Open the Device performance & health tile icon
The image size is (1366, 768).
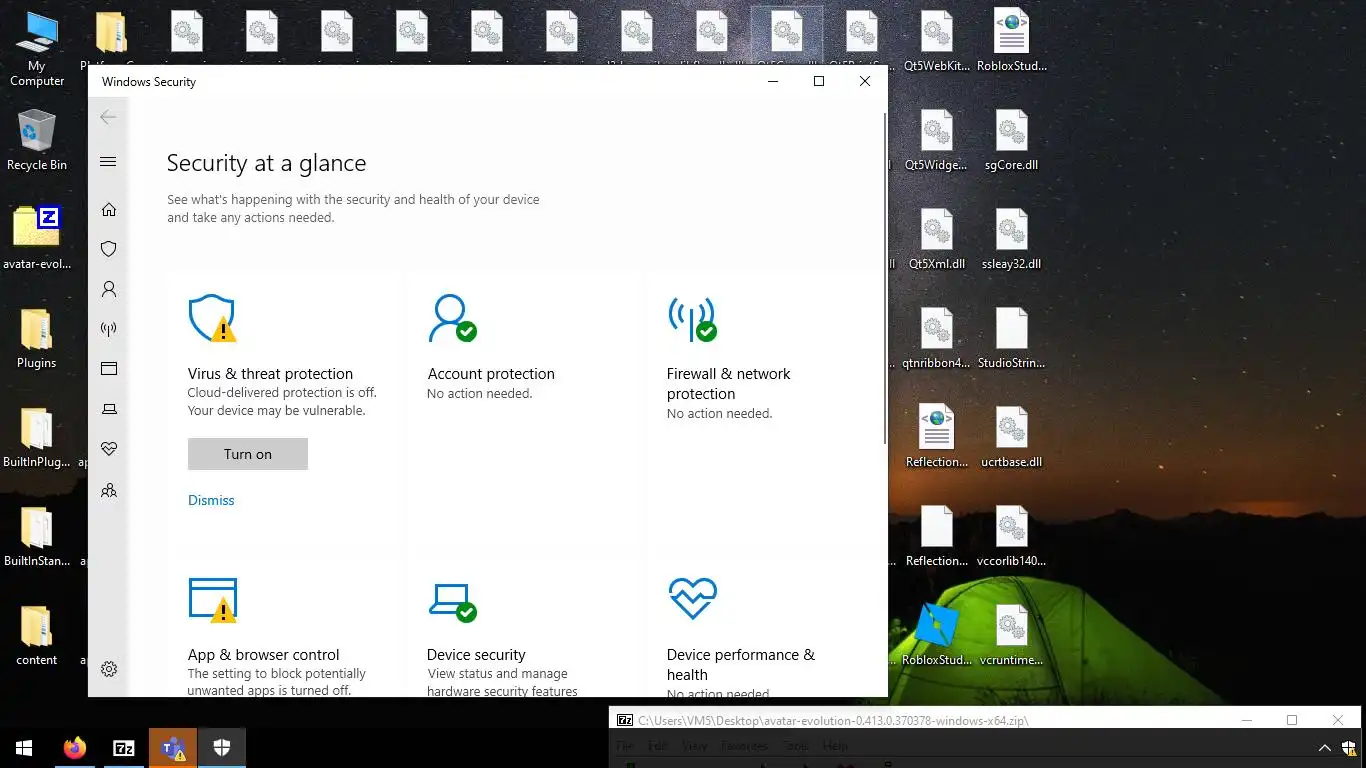692,599
